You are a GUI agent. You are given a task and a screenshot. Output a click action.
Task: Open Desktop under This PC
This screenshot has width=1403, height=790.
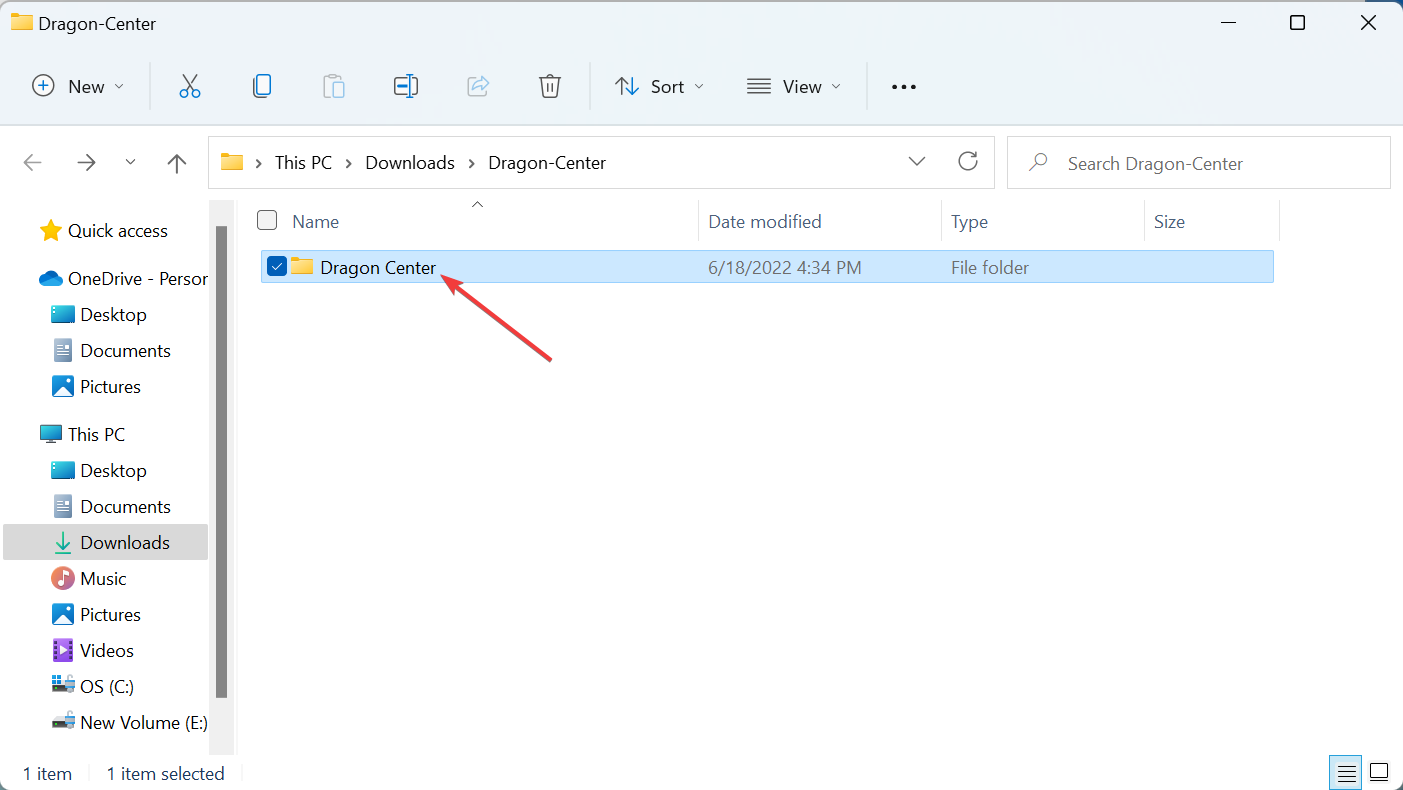tap(99, 470)
